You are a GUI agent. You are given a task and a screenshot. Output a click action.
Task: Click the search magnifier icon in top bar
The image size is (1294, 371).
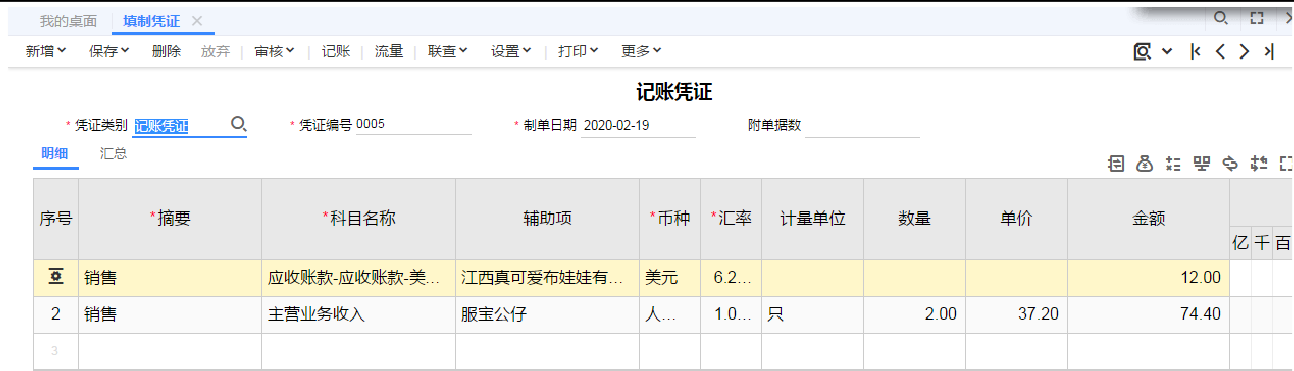click(1220, 18)
